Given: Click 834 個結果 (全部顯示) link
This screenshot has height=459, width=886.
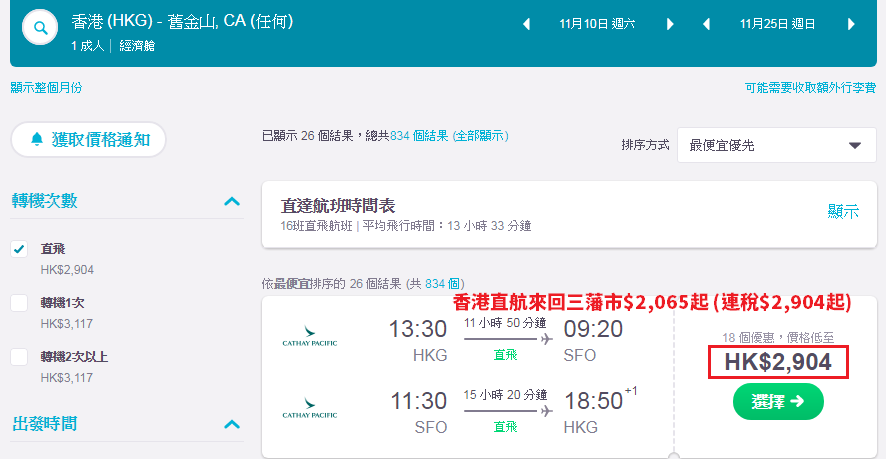Looking at the screenshot, I should 449,136.
